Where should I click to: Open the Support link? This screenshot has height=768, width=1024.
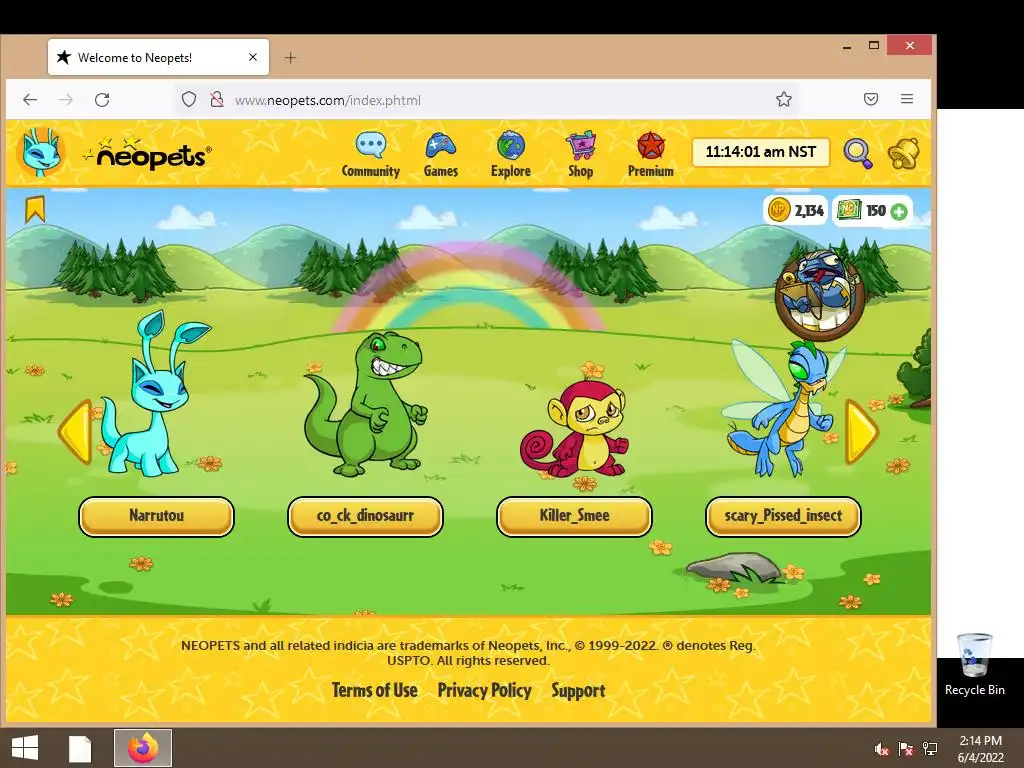coord(578,690)
